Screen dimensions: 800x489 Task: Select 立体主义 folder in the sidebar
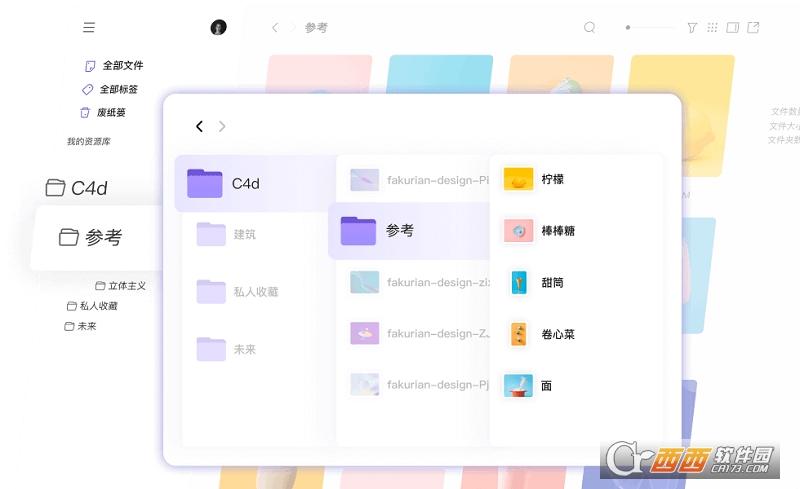coord(121,286)
